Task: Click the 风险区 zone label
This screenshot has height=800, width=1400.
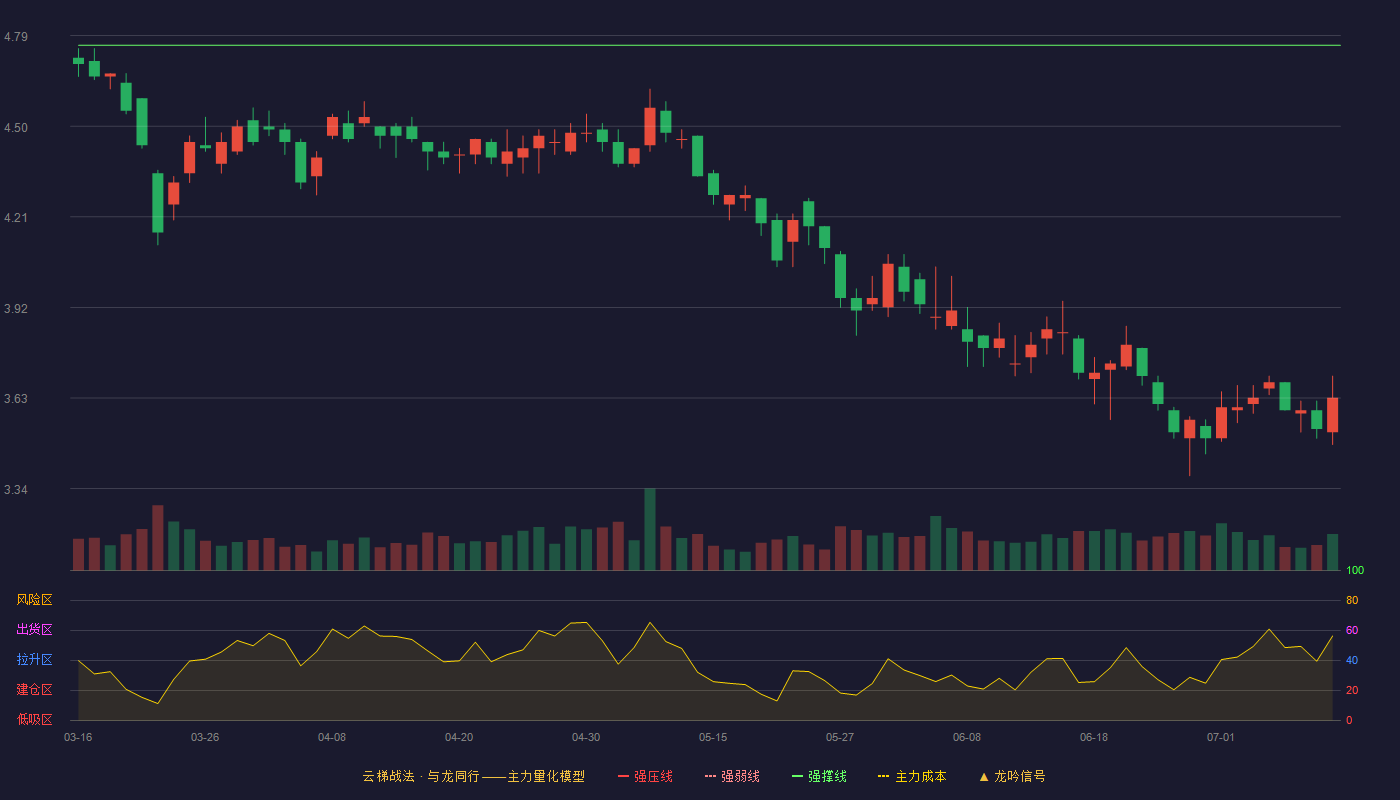Action: pos(34,600)
